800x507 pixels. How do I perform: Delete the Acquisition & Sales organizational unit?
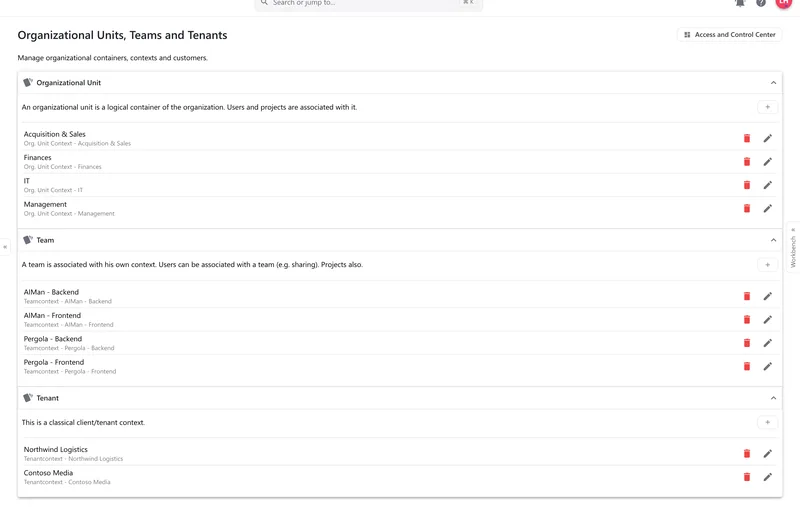click(x=746, y=138)
